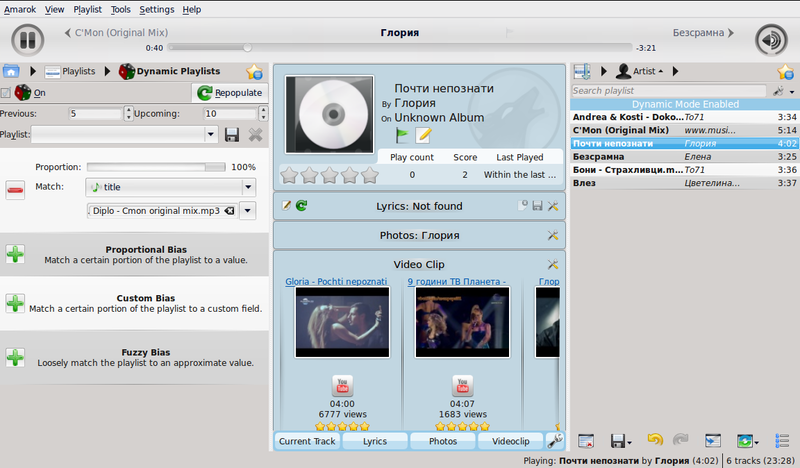This screenshot has height=468, width=800.
Task: Toggle dynamic mode On checkbox
Action: point(6,93)
